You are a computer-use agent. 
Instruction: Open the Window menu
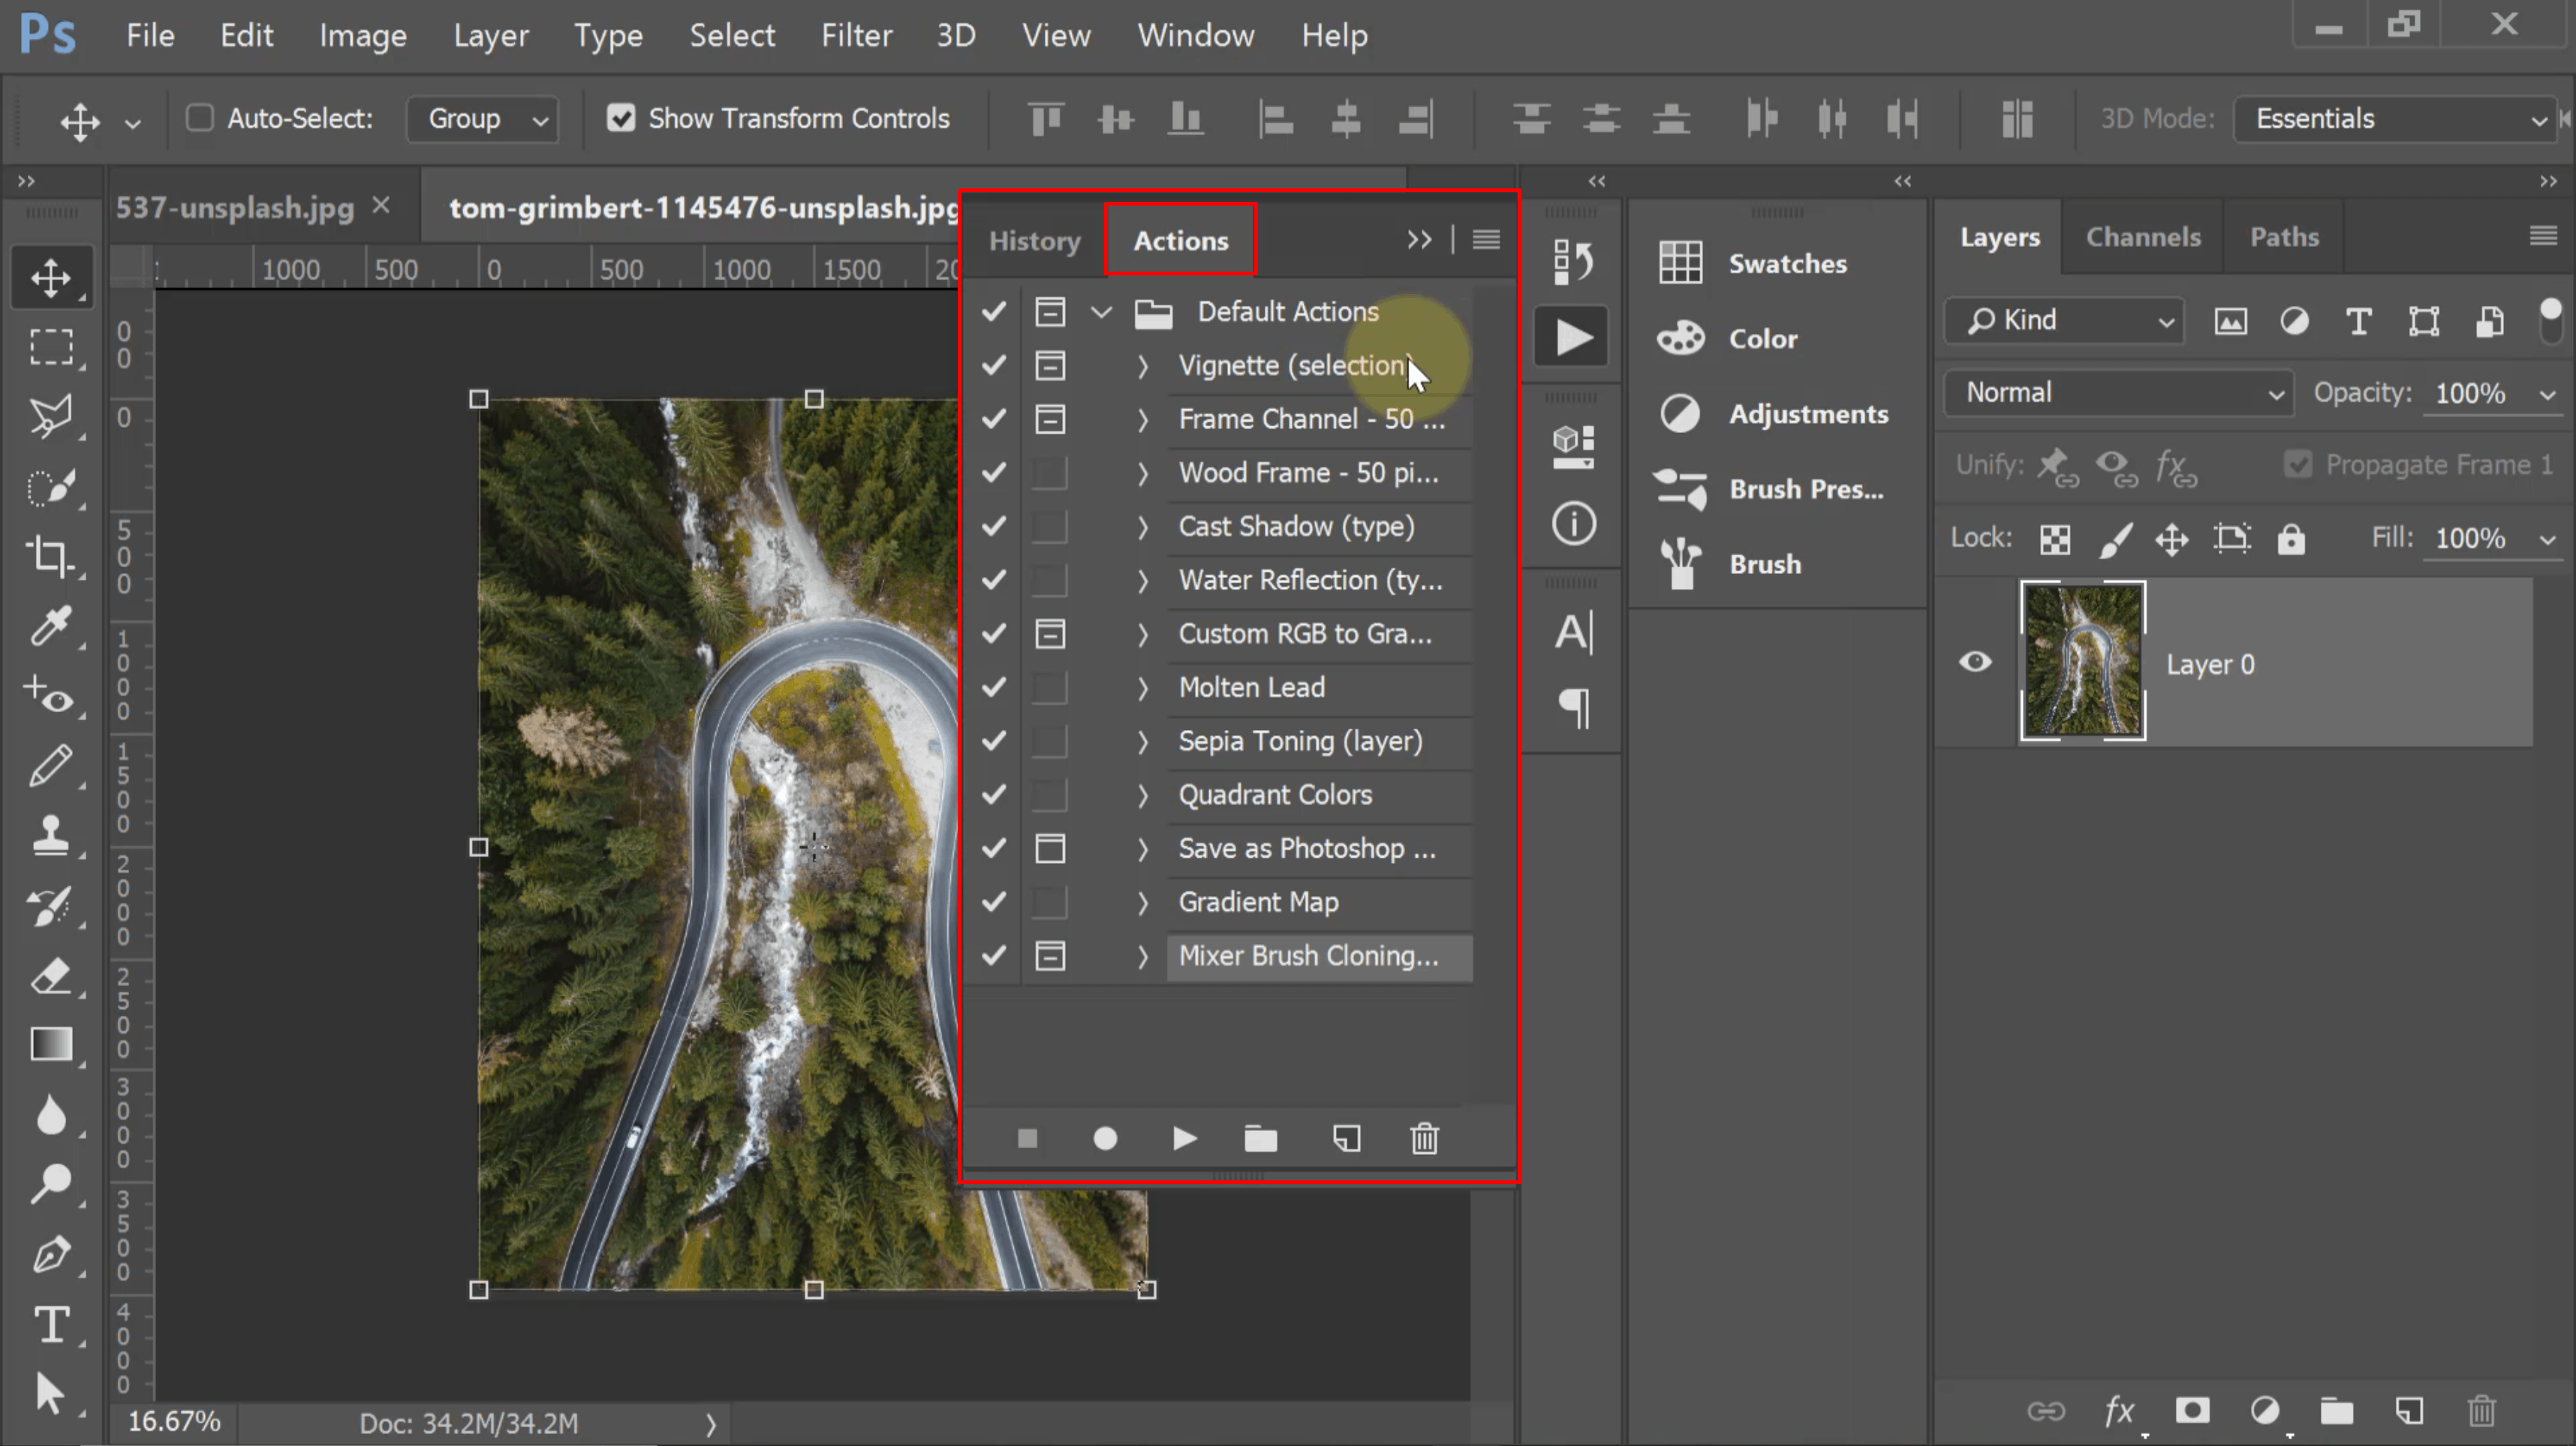[1195, 36]
